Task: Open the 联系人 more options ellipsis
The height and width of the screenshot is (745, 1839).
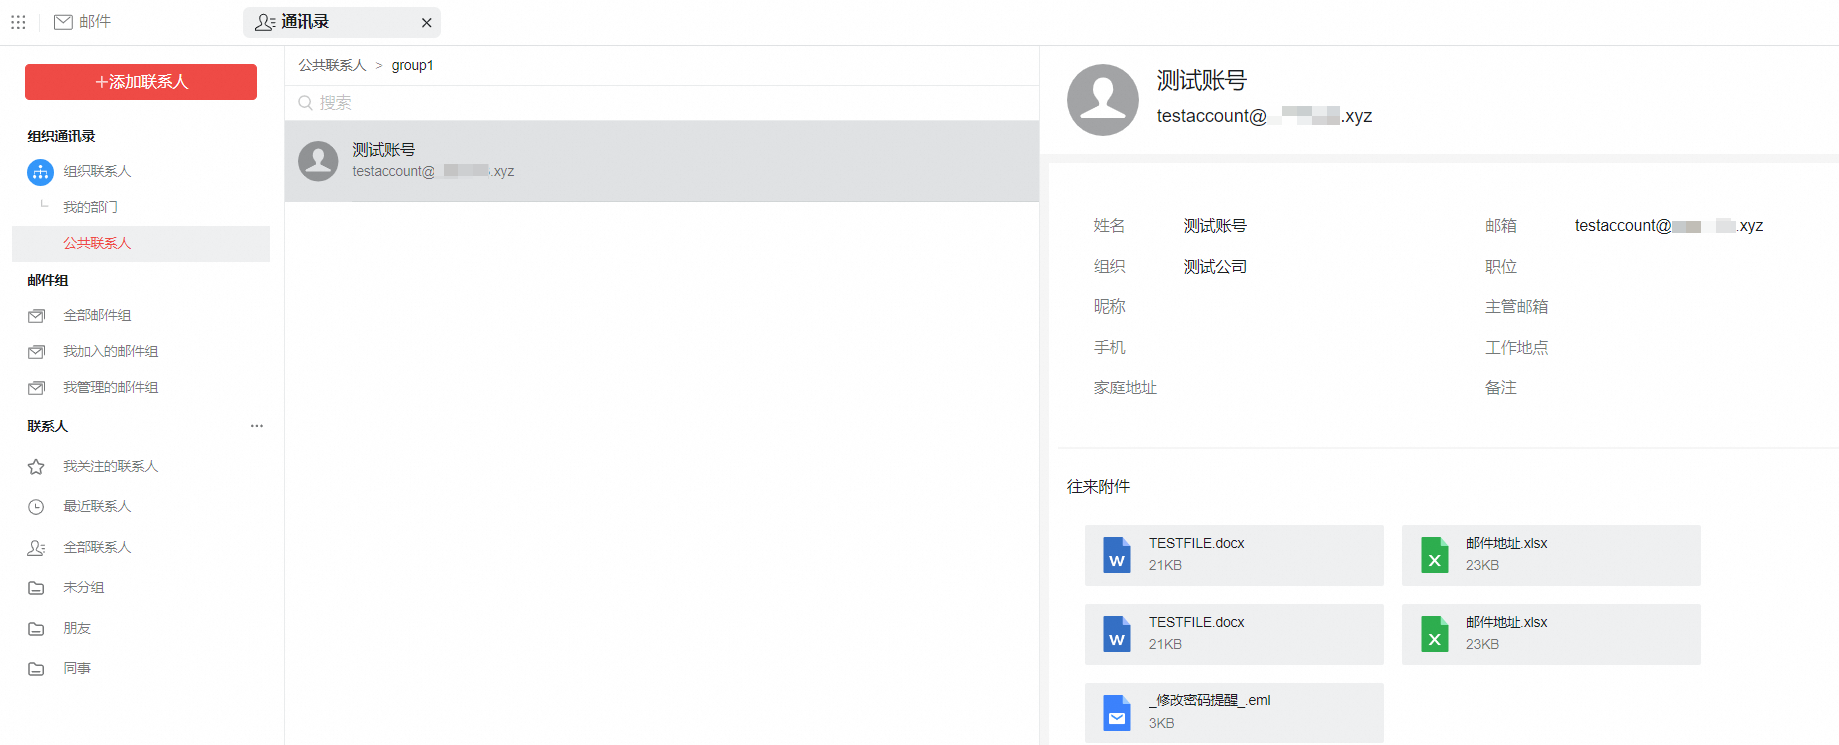Action: pyautogui.click(x=257, y=426)
